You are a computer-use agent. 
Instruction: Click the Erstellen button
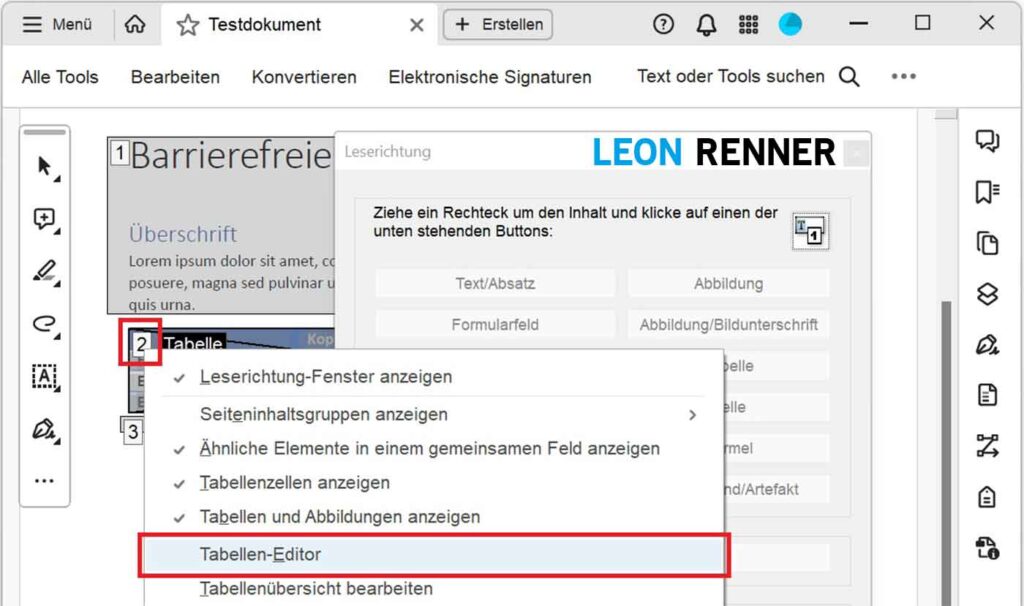point(498,25)
